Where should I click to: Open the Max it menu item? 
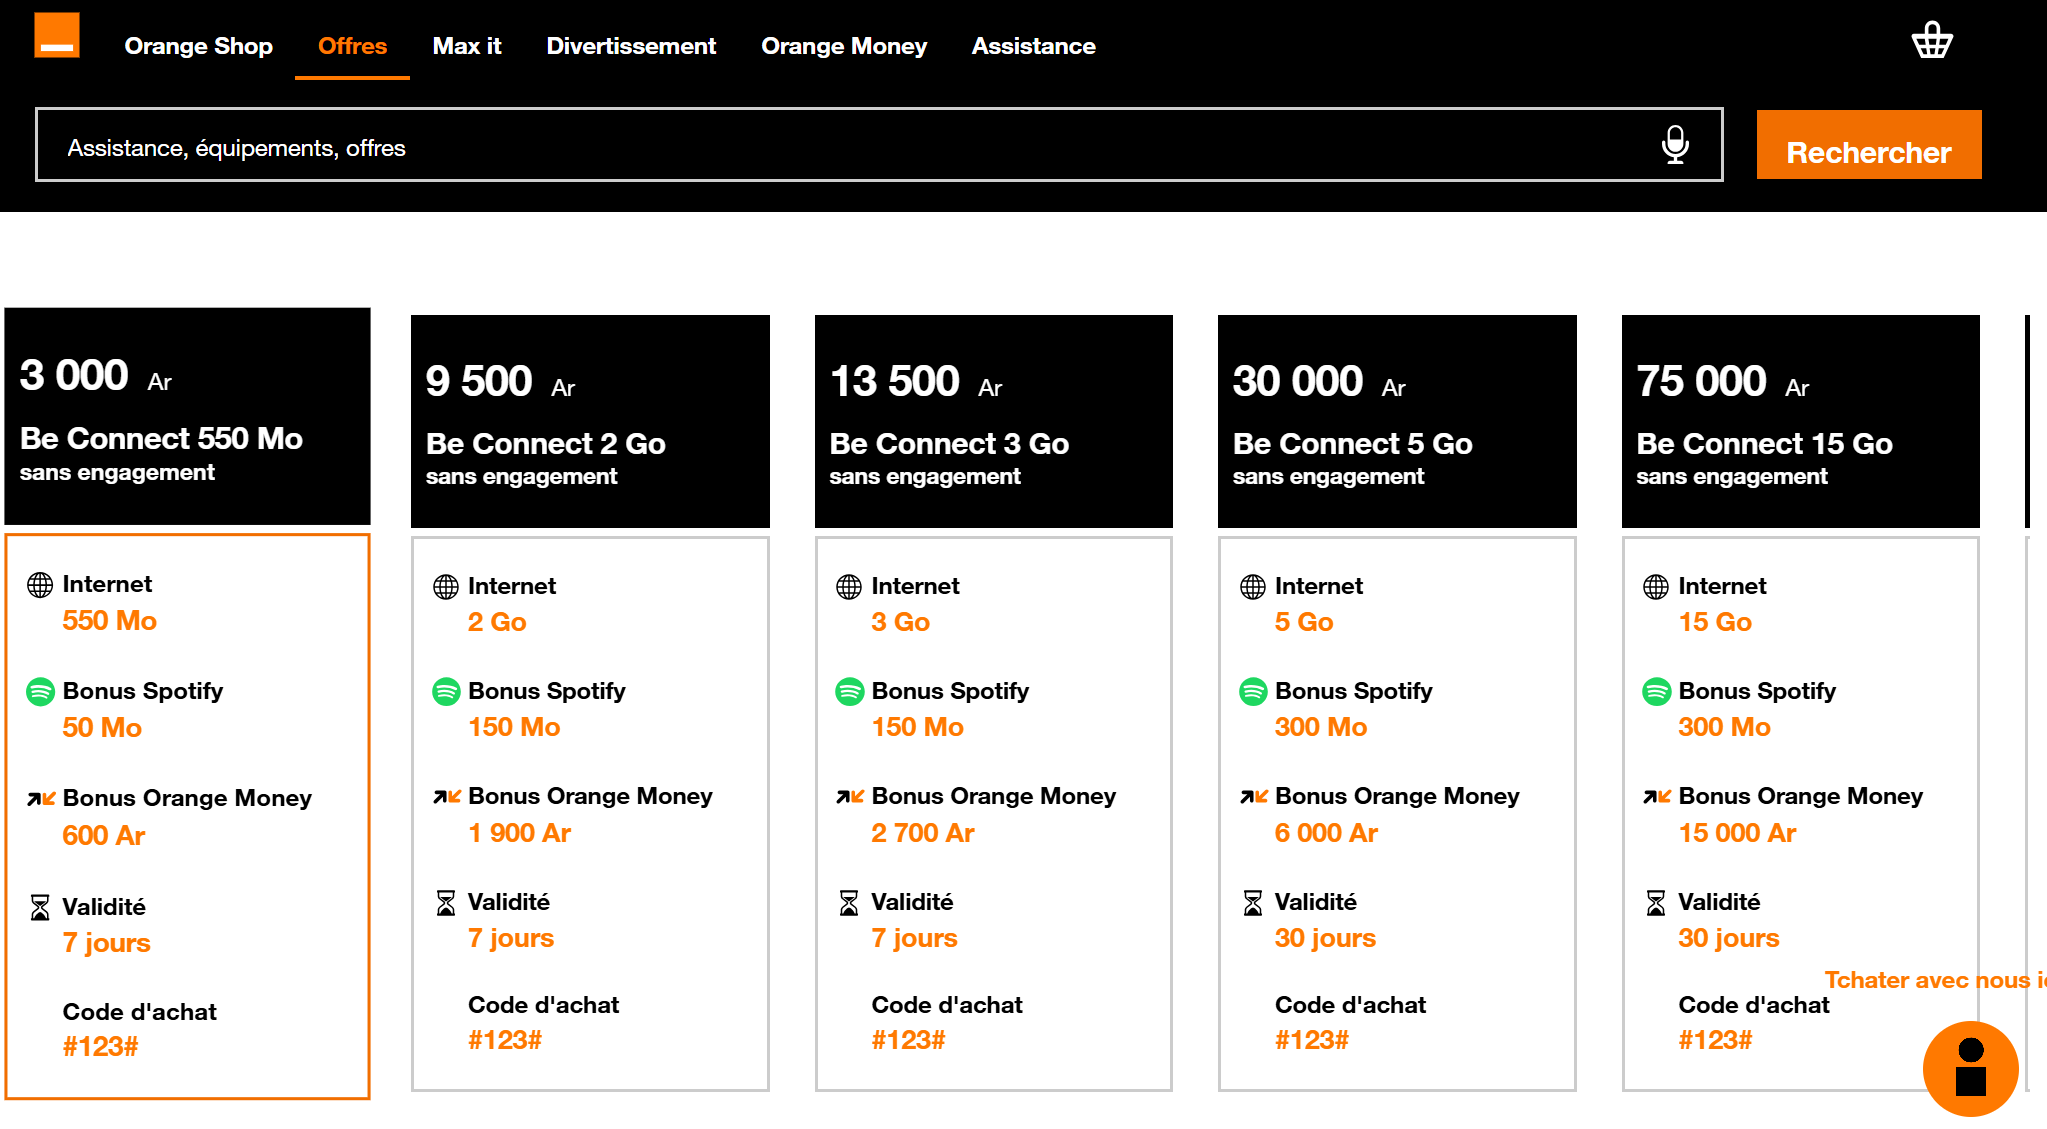[x=466, y=46]
